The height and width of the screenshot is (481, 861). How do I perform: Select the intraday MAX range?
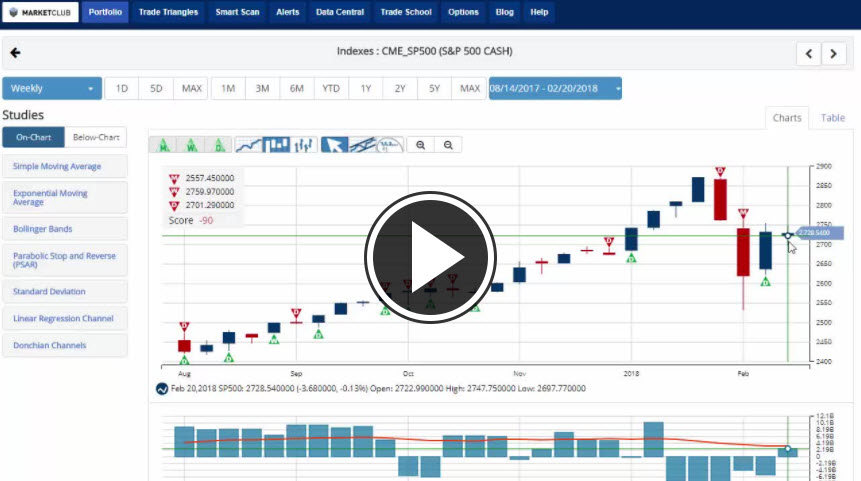(191, 88)
